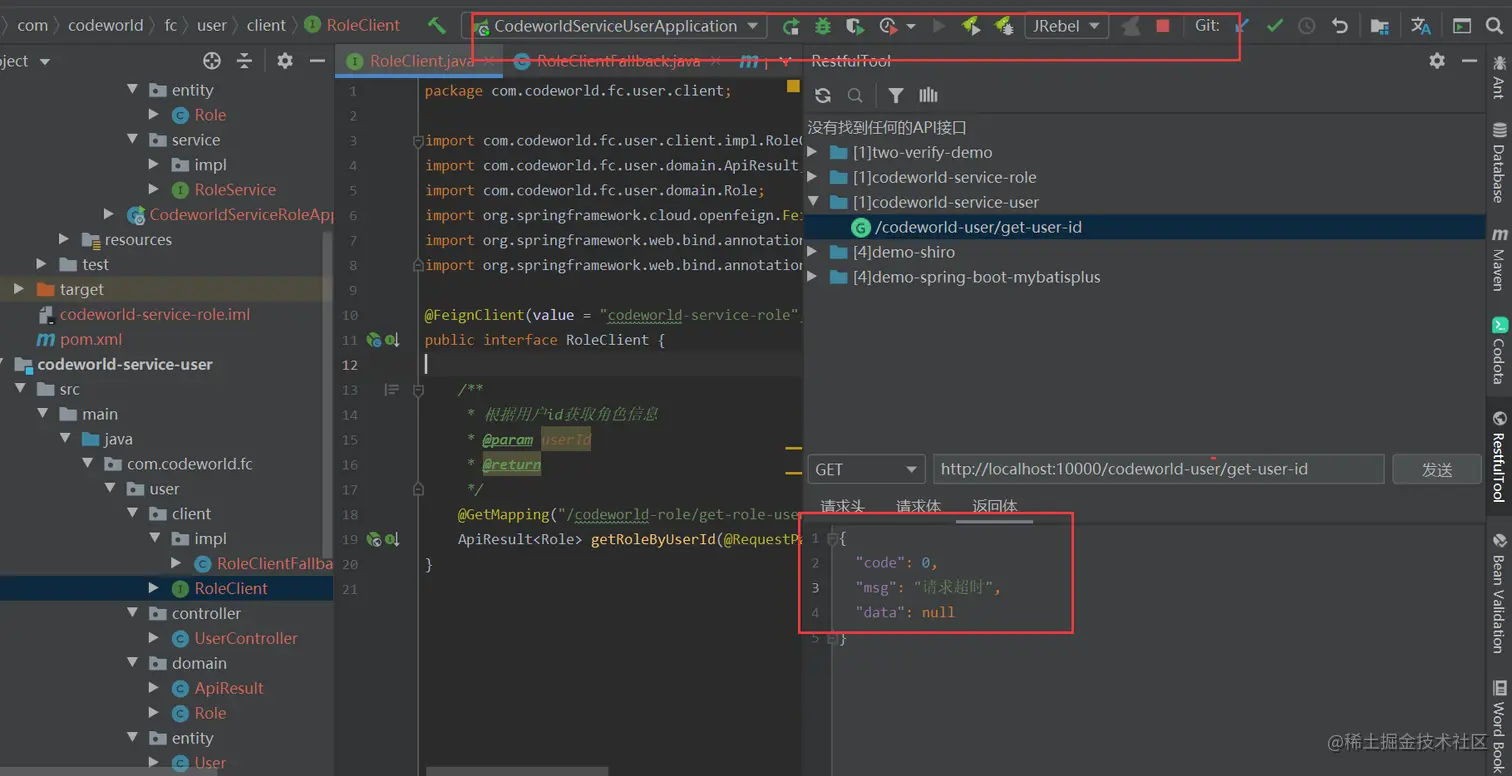Image resolution: width=1512 pixels, height=776 pixels.
Task: Click the request URL input field
Action: (x=1159, y=469)
